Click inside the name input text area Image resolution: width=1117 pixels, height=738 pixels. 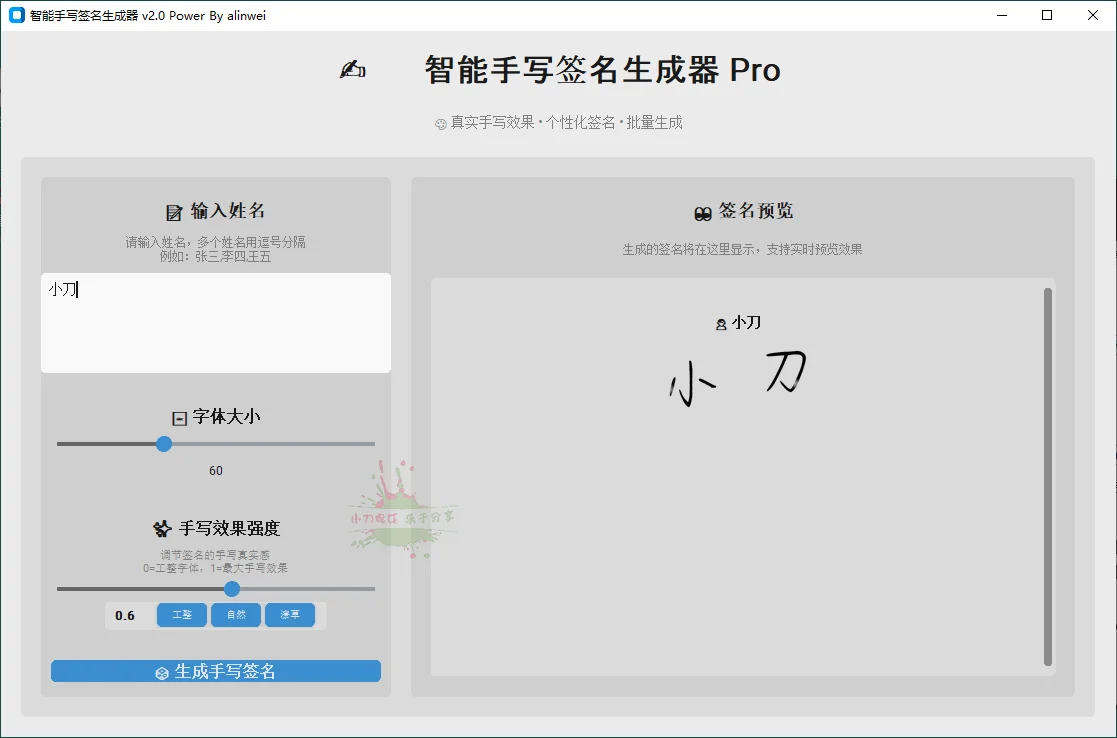tap(215, 320)
